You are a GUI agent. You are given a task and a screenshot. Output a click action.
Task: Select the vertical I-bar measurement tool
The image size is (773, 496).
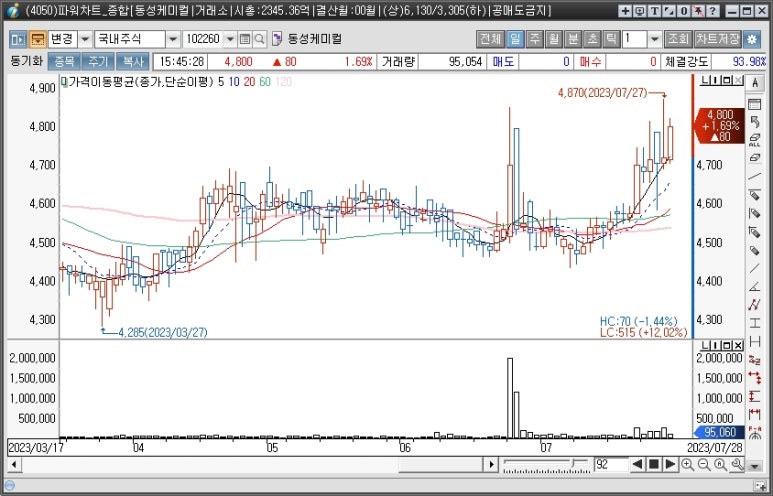[754, 323]
